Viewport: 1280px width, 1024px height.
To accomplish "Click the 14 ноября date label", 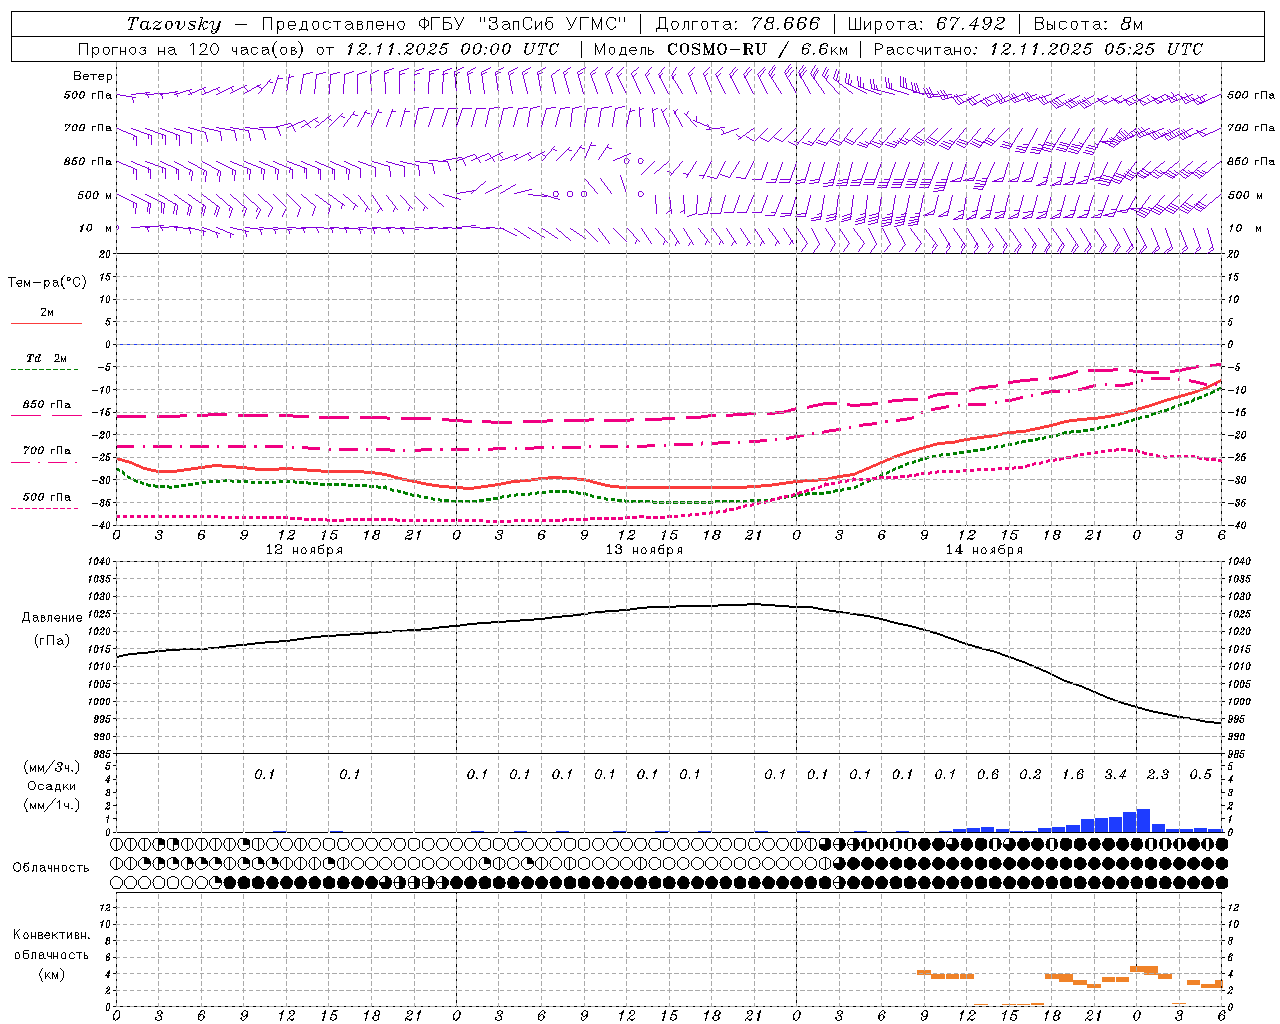I will 984,550.
